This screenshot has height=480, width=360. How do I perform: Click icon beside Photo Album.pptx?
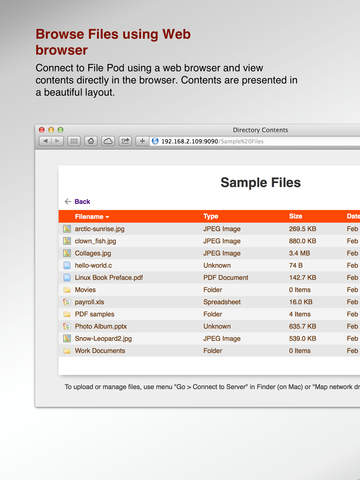67,326
